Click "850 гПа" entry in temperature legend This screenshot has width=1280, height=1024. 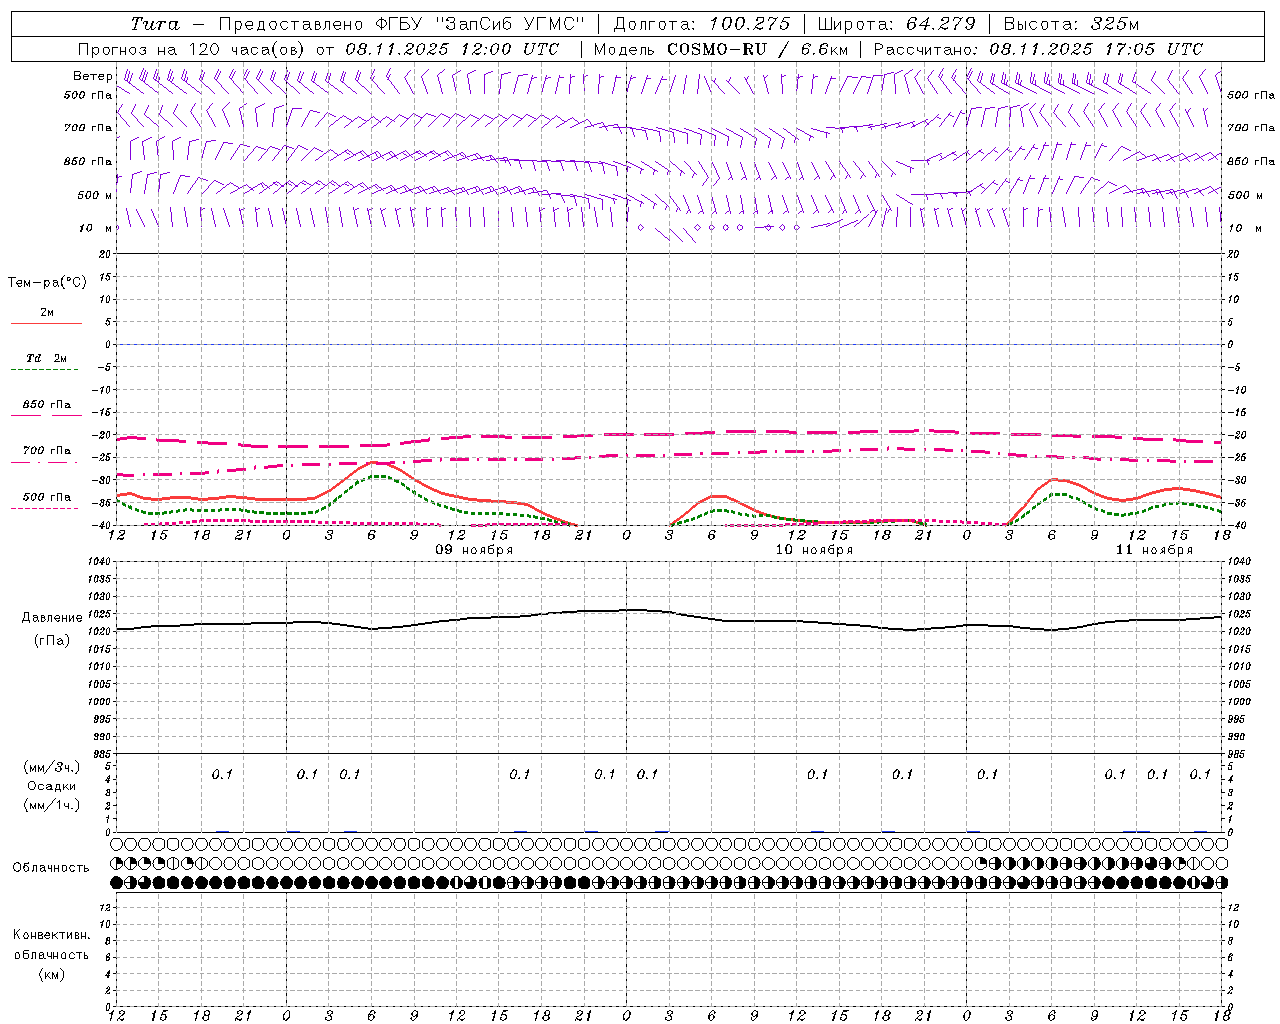47,405
